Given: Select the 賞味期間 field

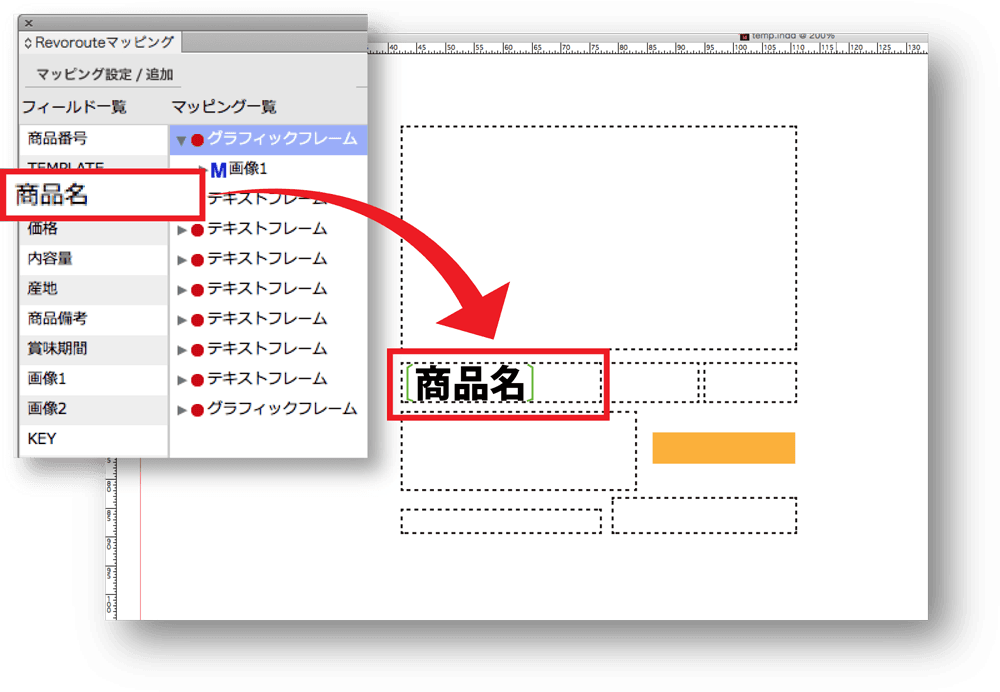Looking at the screenshot, I should point(93,349).
